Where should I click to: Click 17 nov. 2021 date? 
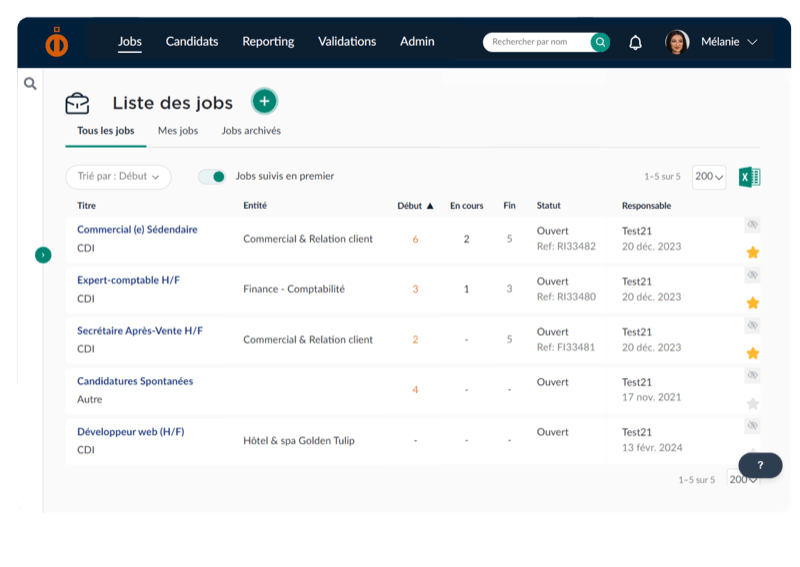pyautogui.click(x=652, y=397)
